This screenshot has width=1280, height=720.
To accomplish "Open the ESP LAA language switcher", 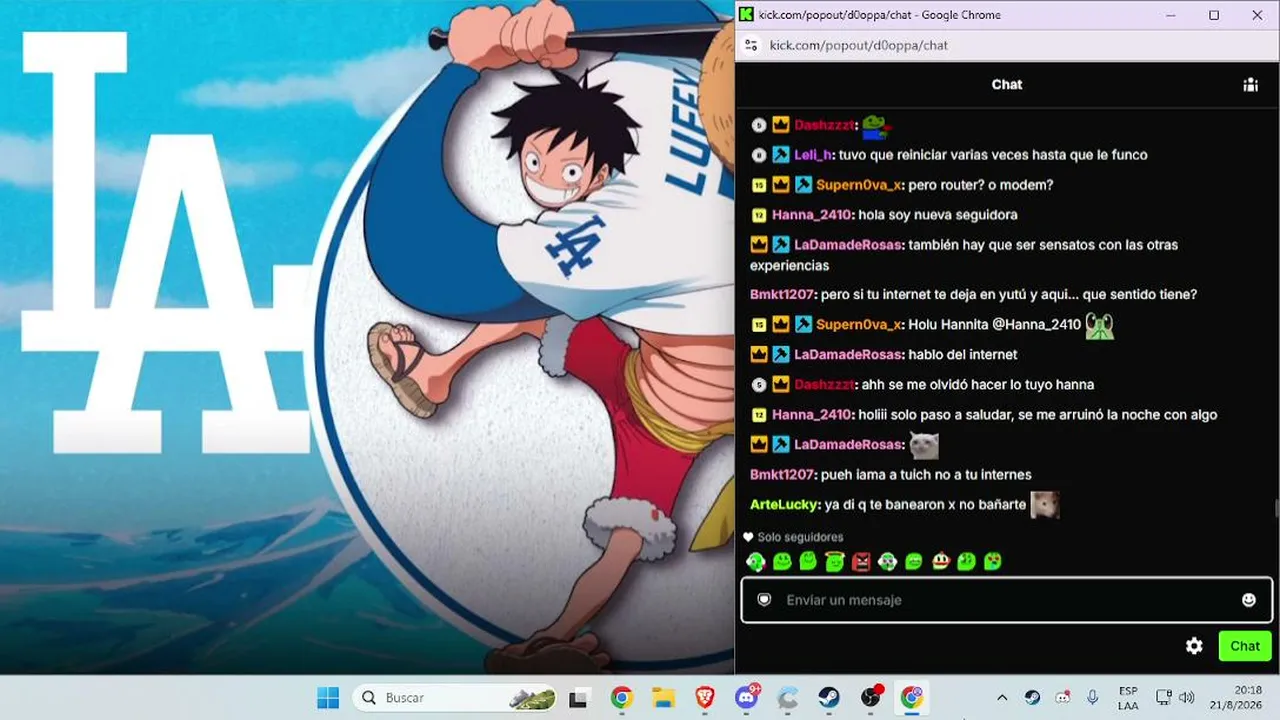I will pyautogui.click(x=1128, y=698).
